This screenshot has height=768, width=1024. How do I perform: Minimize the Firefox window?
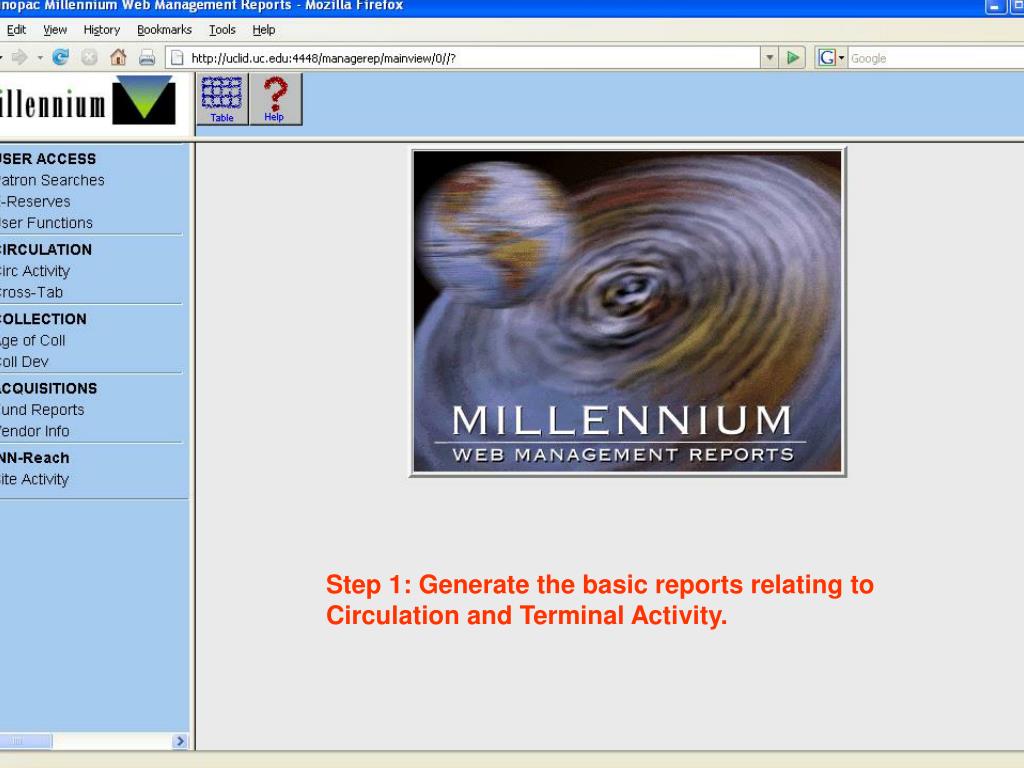tap(995, 7)
